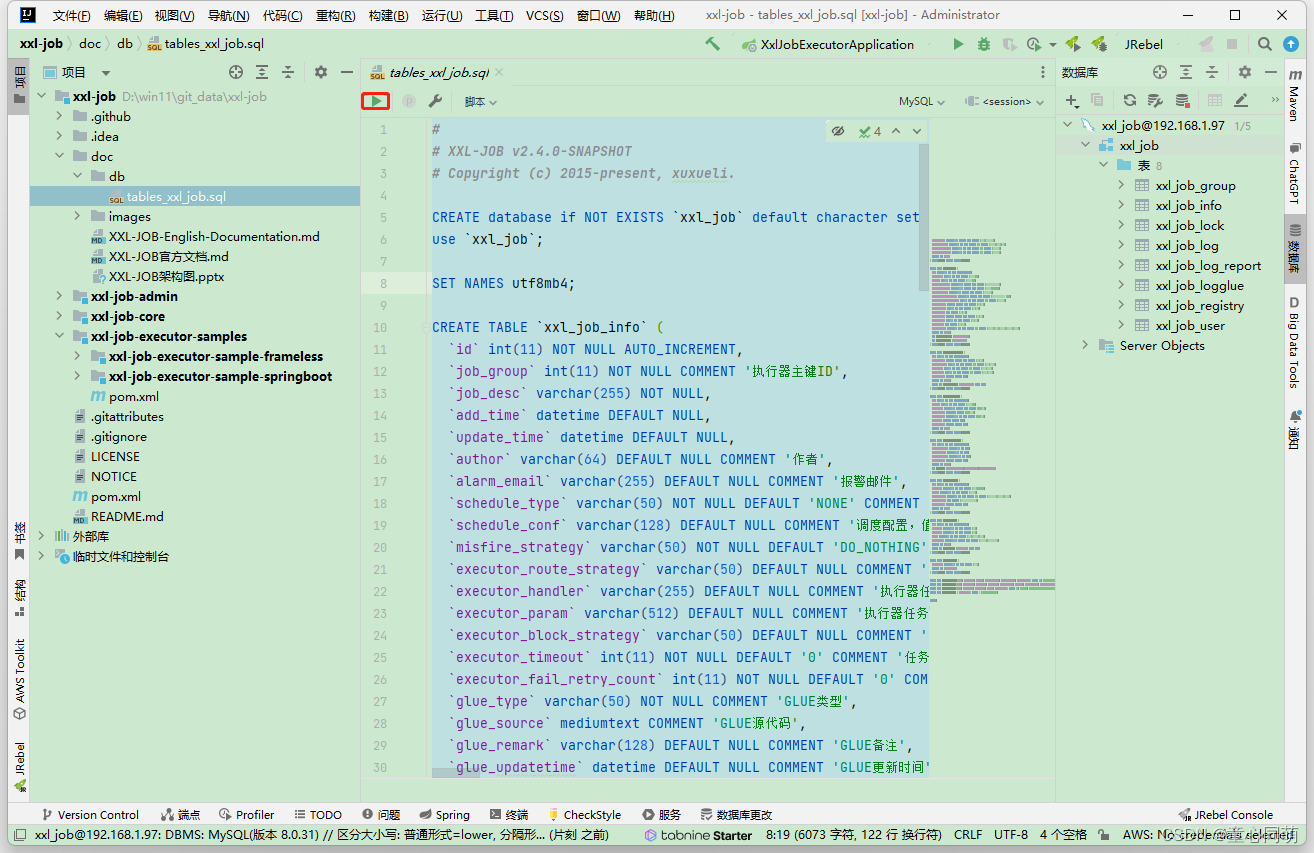The image size is (1314, 853).
Task: Open the 帮助(H) menu
Action: pos(654,15)
